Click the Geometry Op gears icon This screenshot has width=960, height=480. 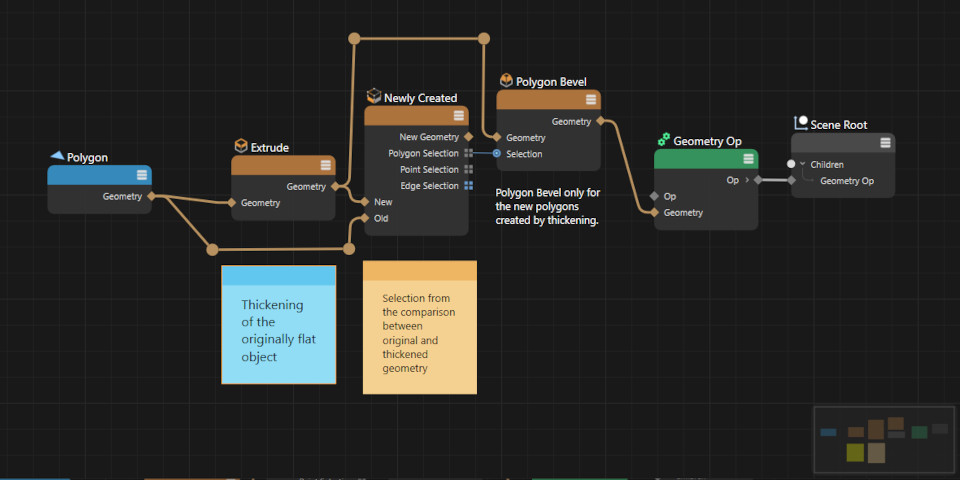click(663, 141)
